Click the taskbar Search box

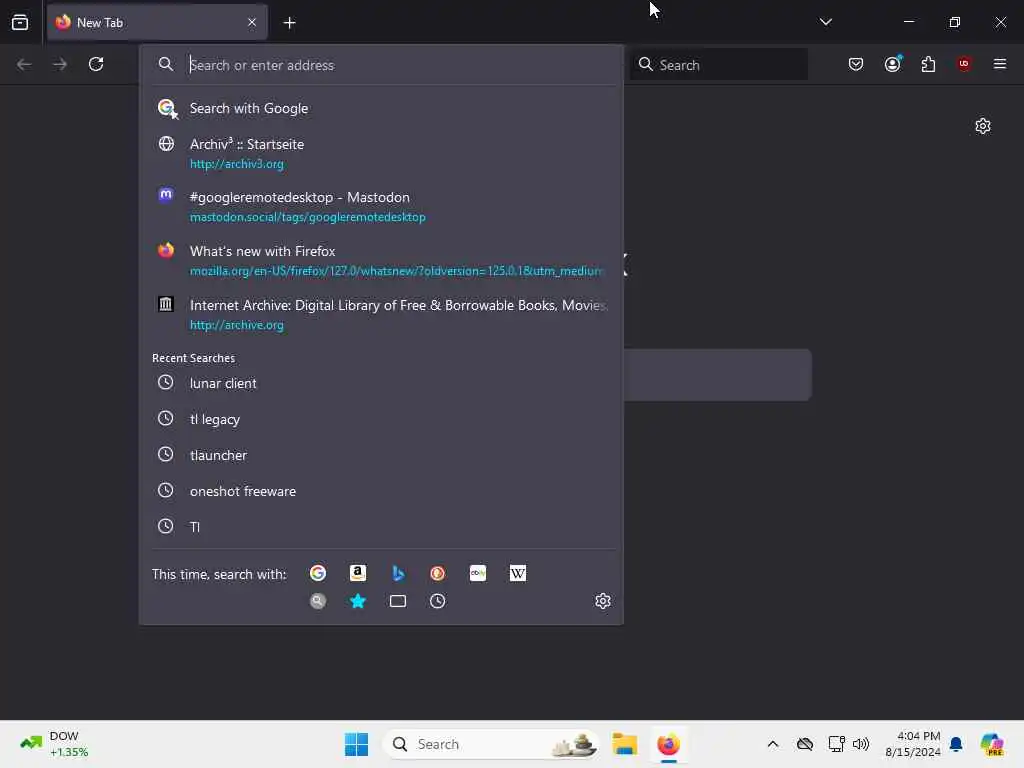(491, 744)
